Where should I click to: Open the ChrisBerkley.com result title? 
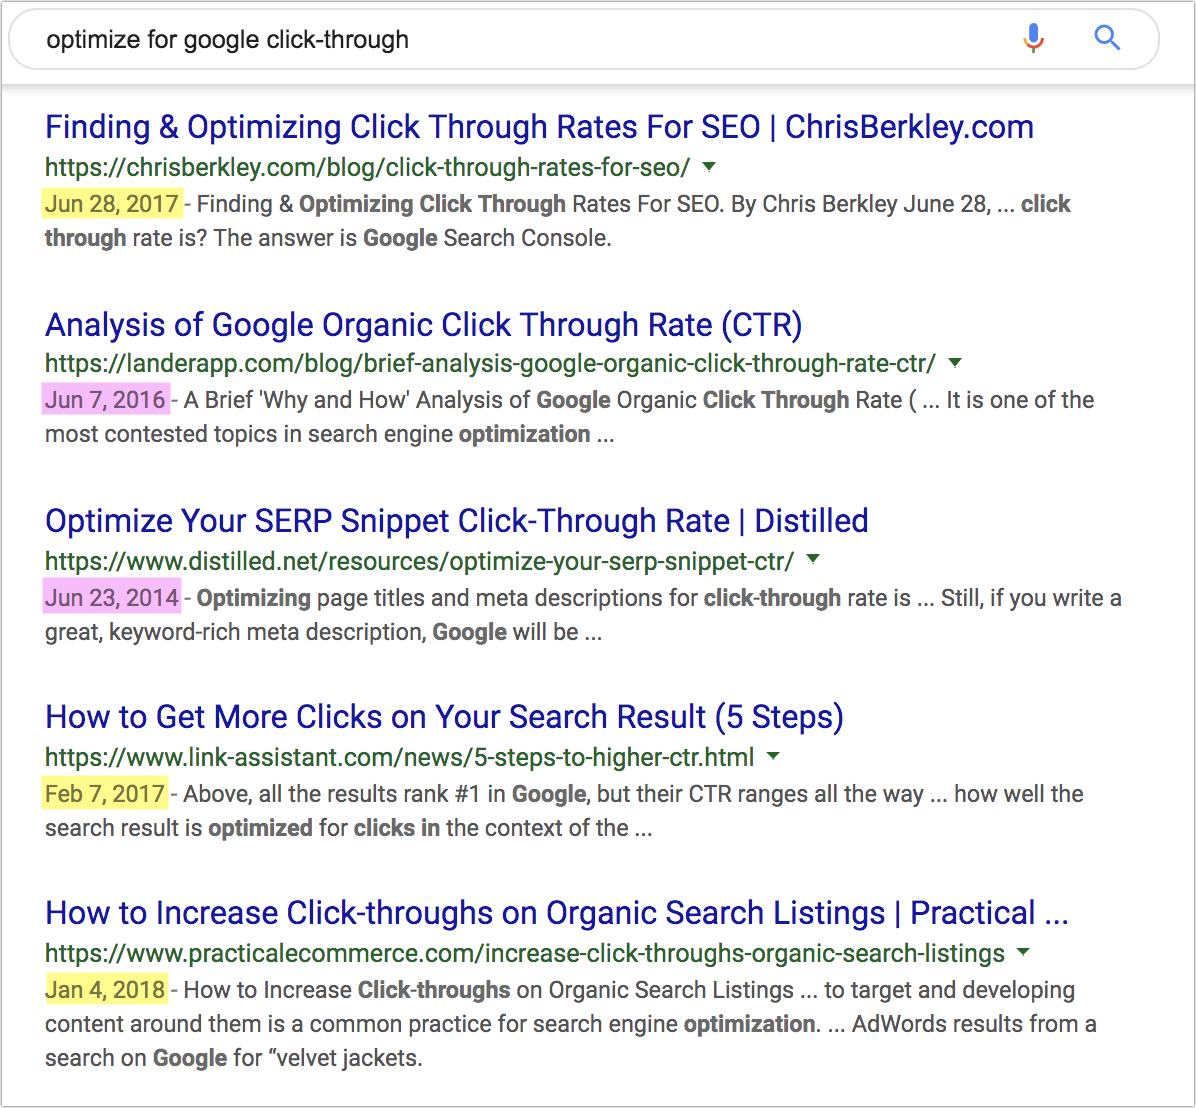(539, 127)
